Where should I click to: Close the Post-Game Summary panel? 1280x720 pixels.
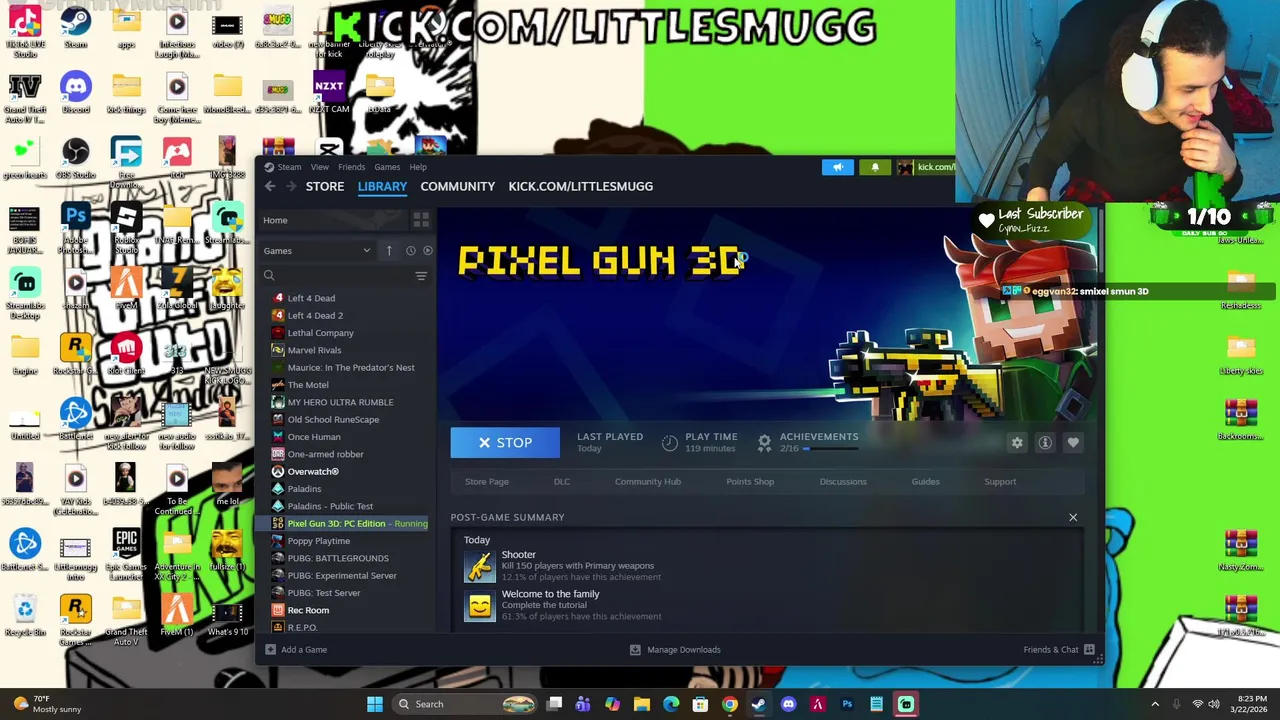[1073, 517]
